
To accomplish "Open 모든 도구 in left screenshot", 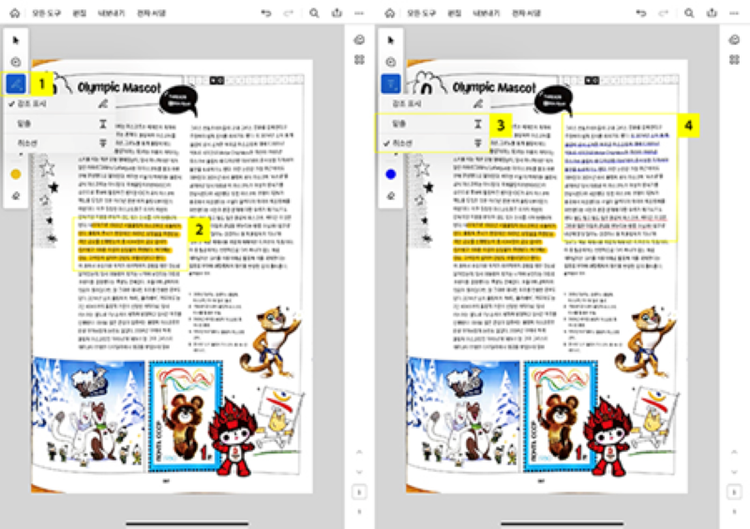I will [x=46, y=13].
